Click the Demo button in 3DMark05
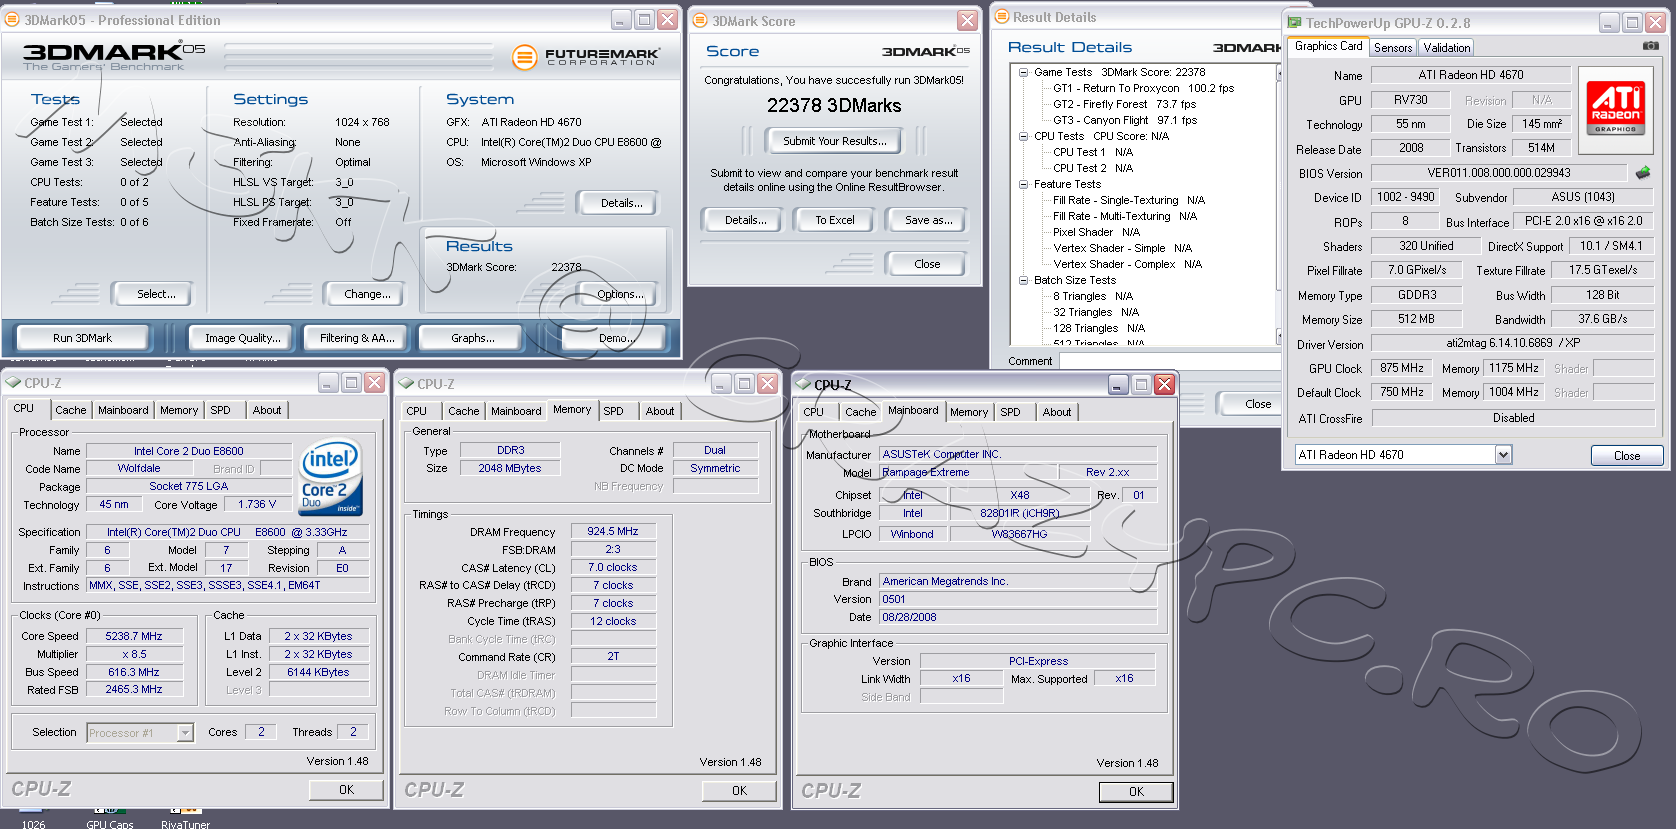The image size is (1676, 829). 615,338
